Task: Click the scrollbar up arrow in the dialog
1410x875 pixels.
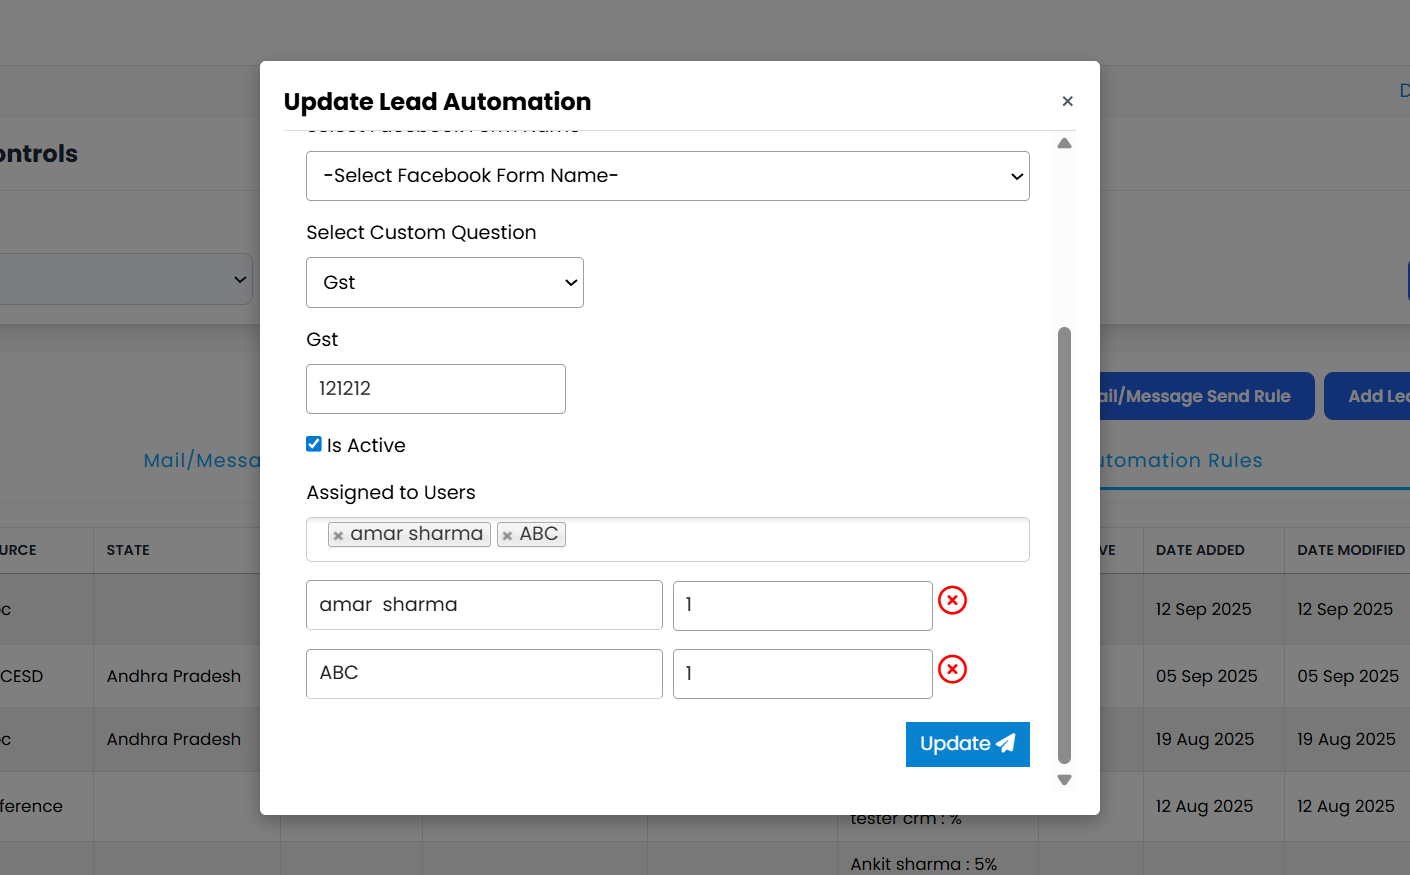Action: click(x=1064, y=142)
